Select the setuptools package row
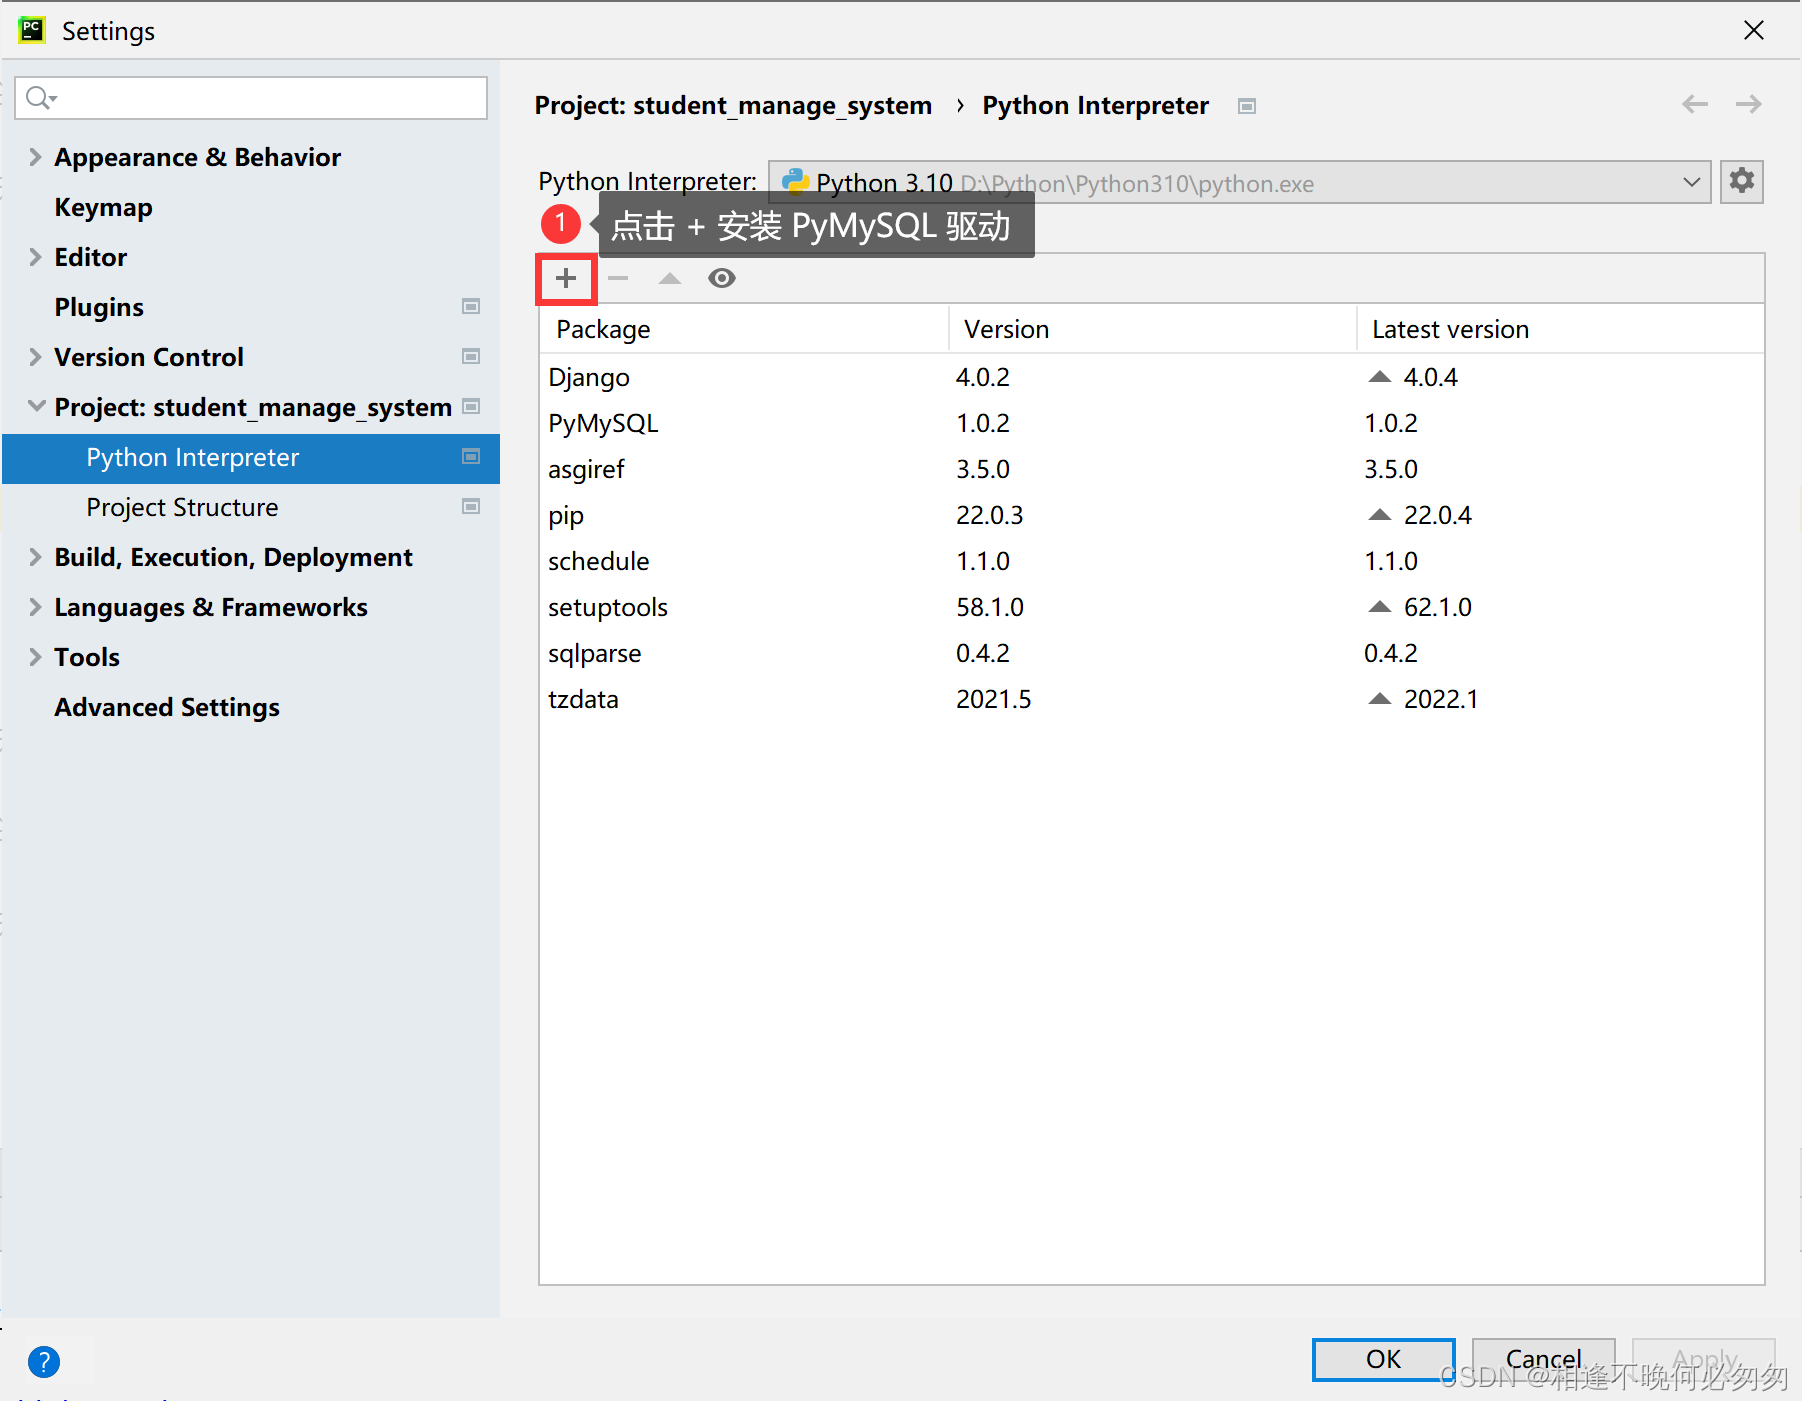The image size is (1802, 1401). point(1152,607)
